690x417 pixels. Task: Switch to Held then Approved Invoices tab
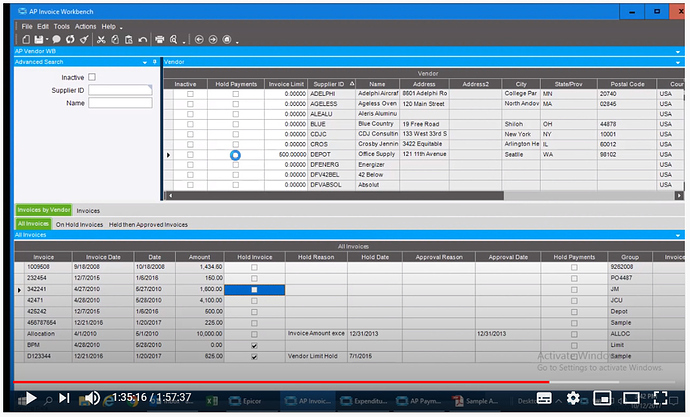tap(148, 225)
